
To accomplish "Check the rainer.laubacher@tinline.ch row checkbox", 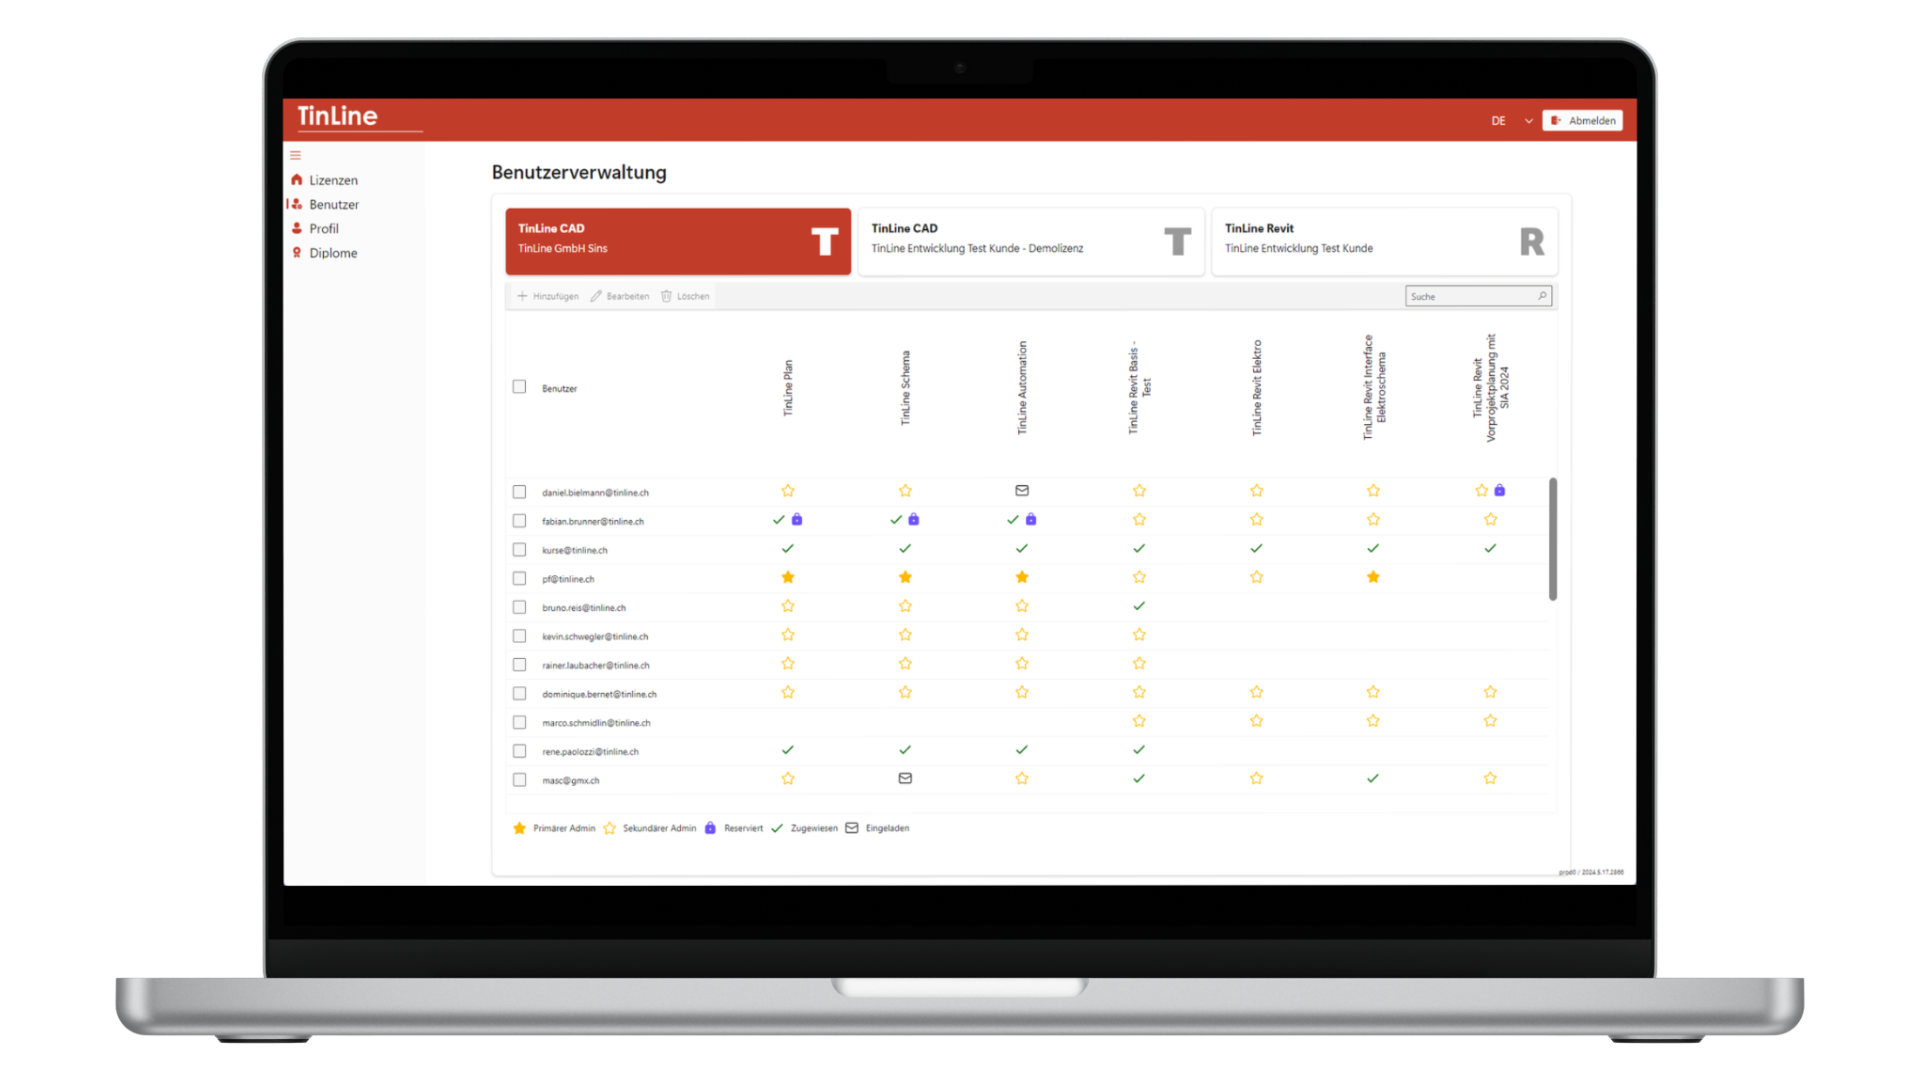I will click(519, 665).
